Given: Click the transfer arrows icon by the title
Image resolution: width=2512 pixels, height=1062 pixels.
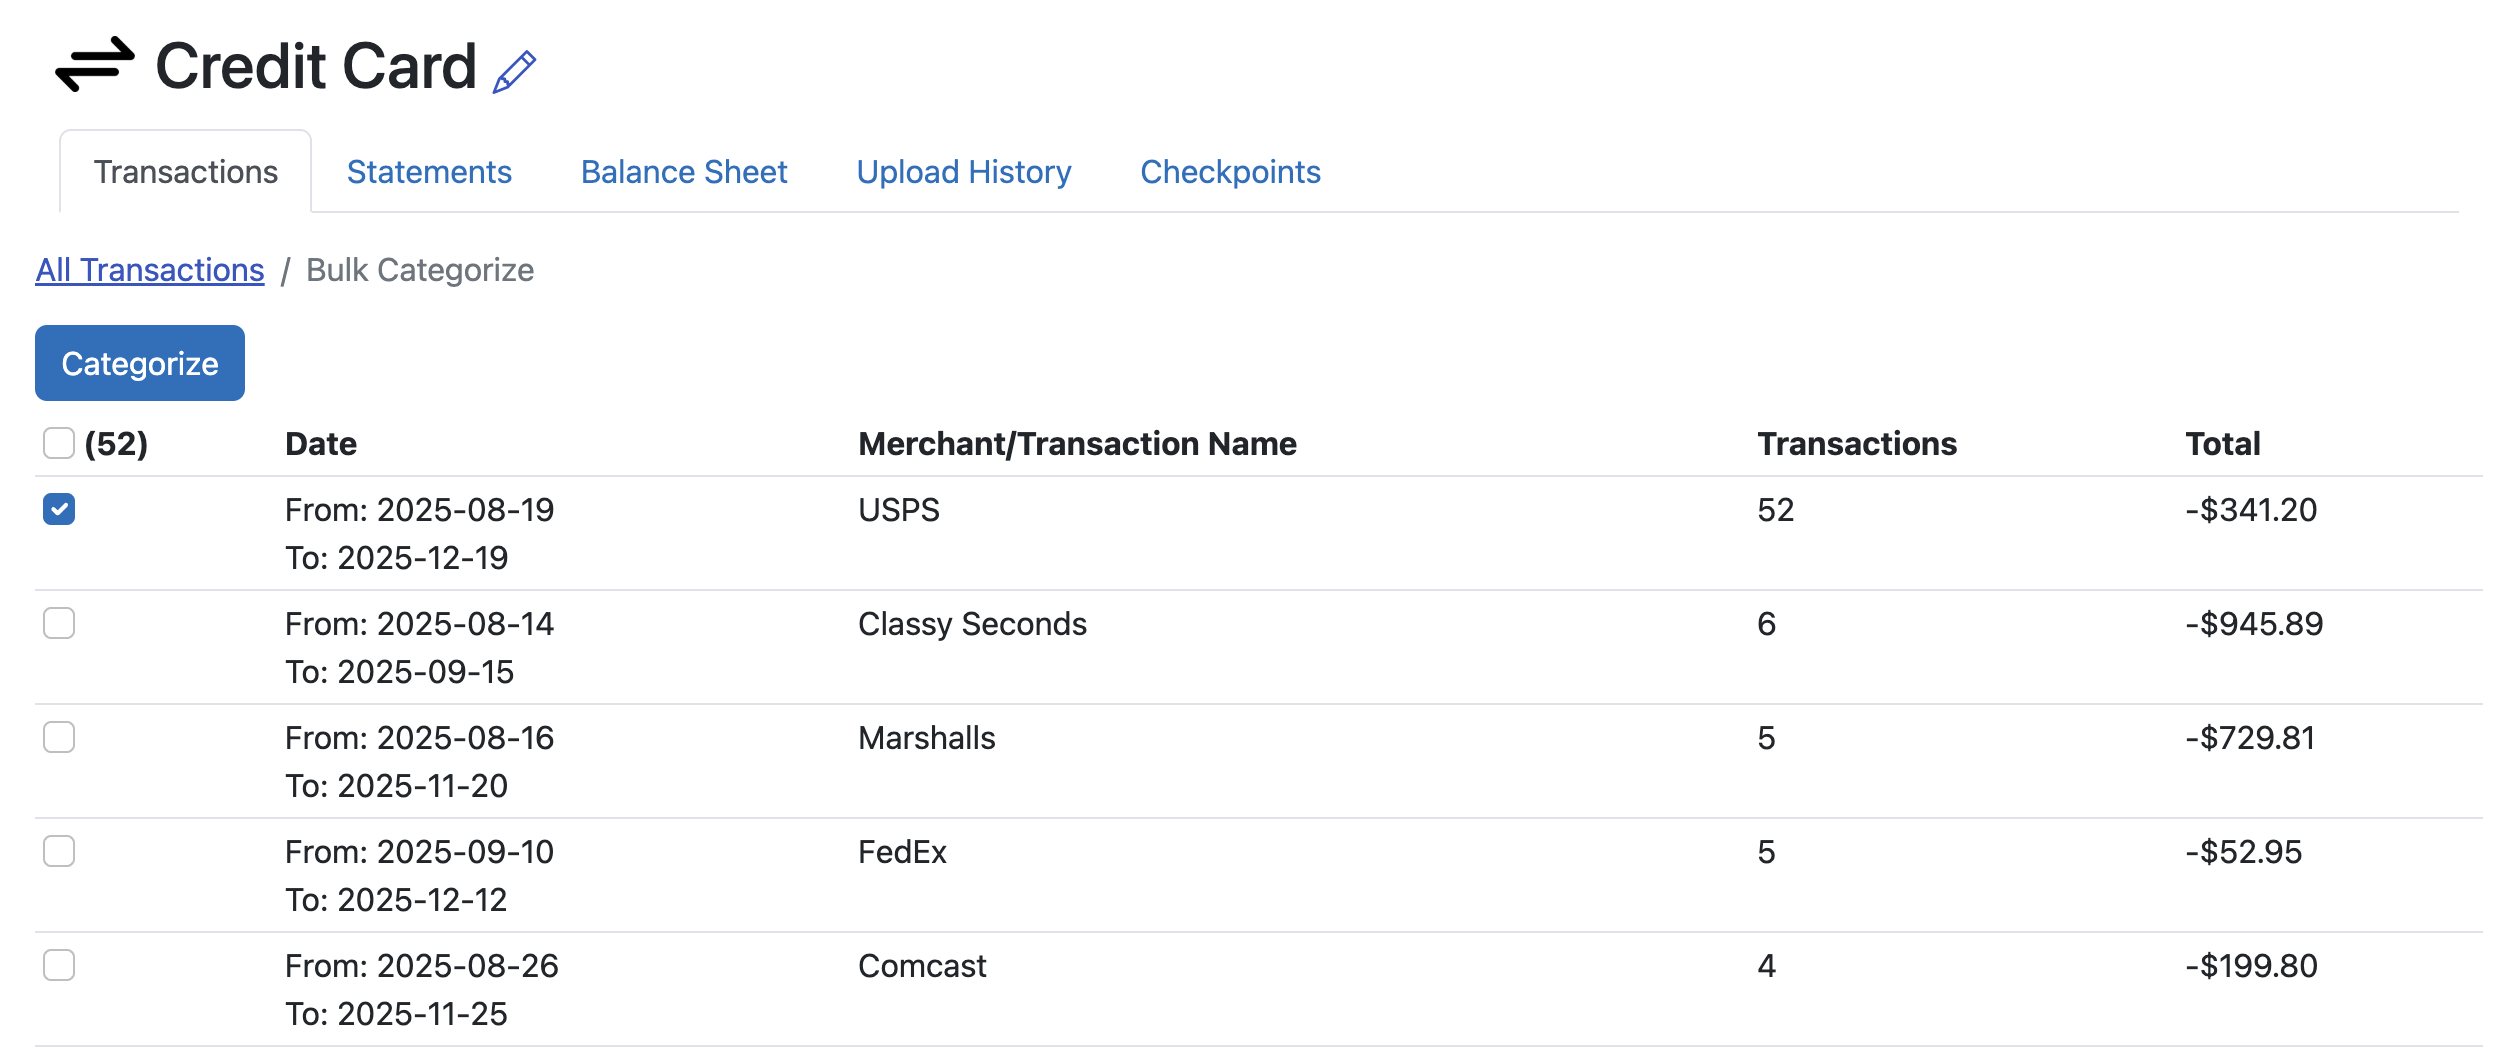Looking at the screenshot, I should click(x=95, y=65).
